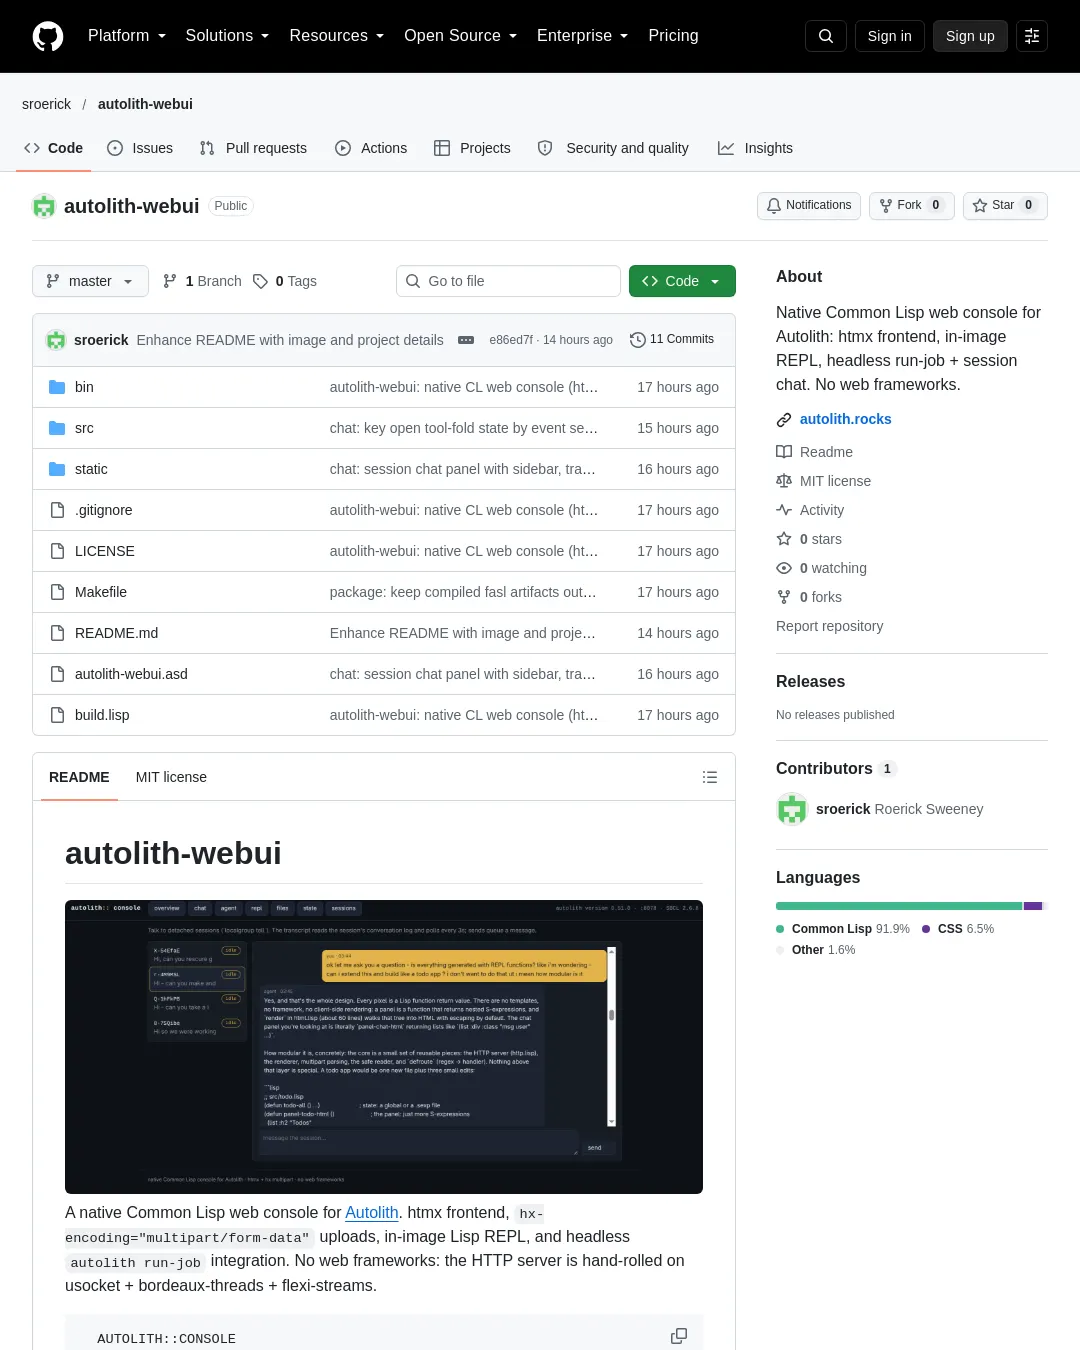Viewport: 1080px width, 1350px height.
Task: Click the Sign in button
Action: (x=889, y=36)
